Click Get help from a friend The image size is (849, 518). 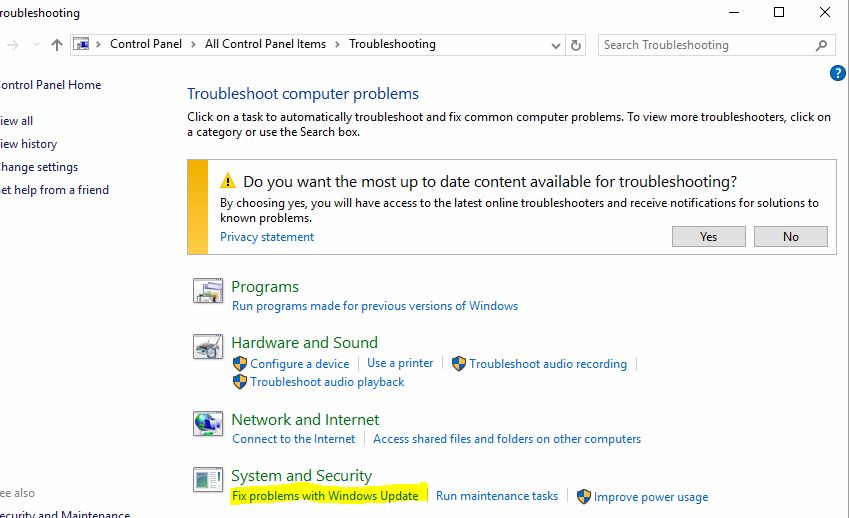54,190
